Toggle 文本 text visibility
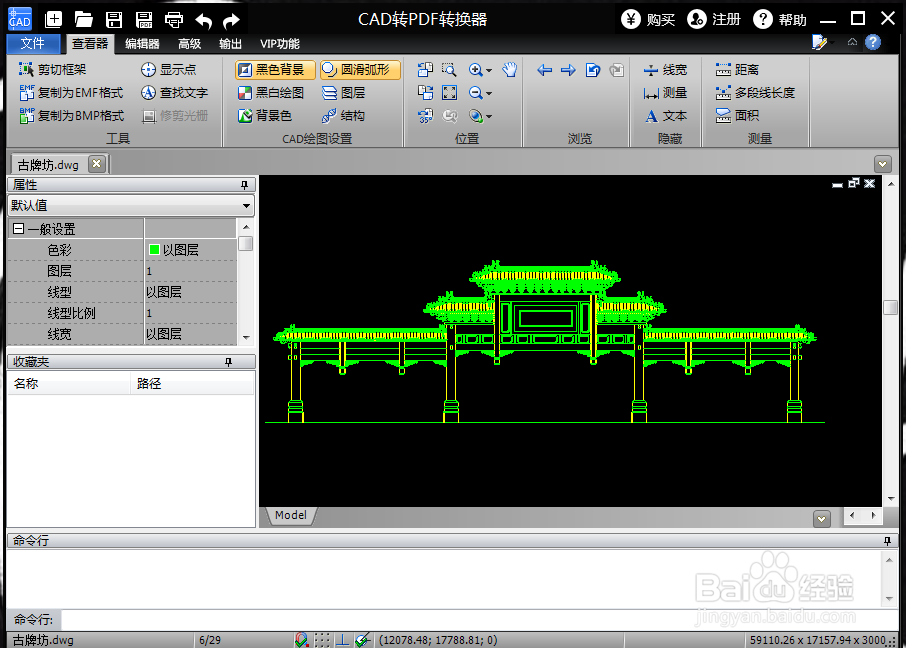Screen dimensions: 906x648 pos(666,116)
